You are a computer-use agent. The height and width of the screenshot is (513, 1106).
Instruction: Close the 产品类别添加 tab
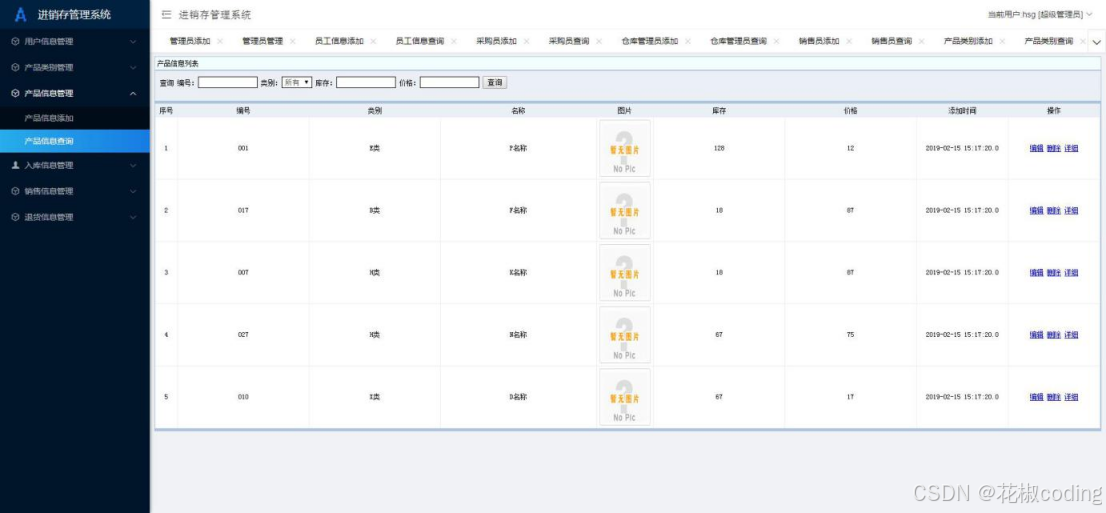[x=1002, y=42]
